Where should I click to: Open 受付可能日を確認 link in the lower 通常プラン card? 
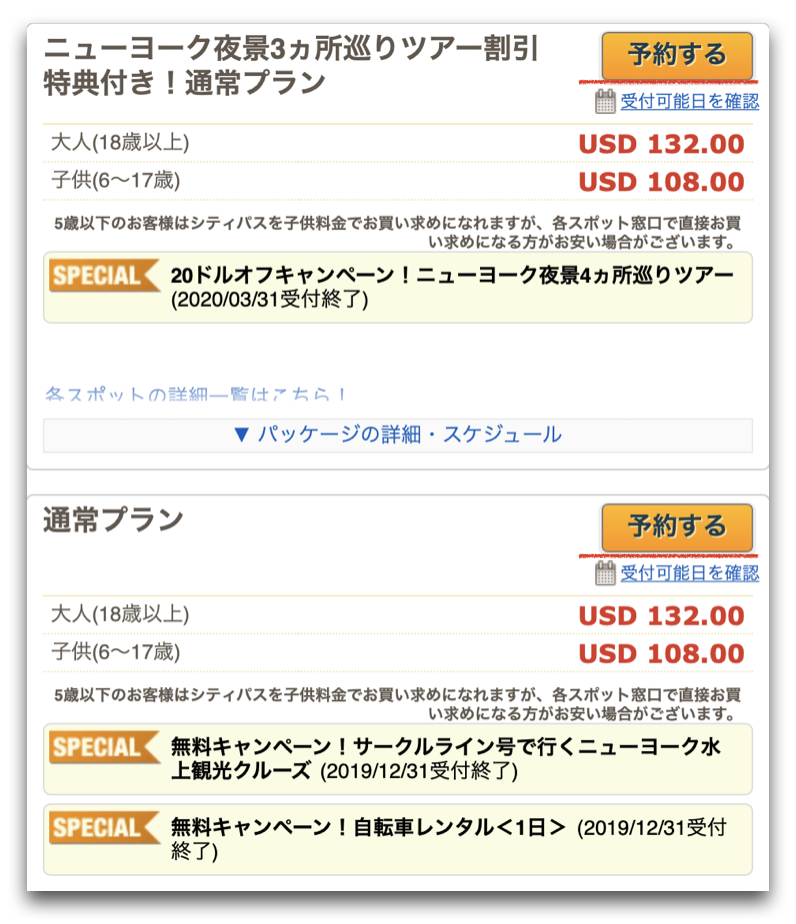[689, 573]
